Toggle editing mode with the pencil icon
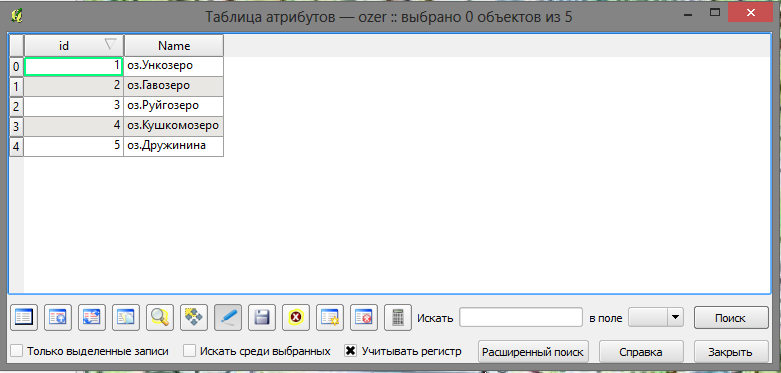781x373 pixels. tap(228, 317)
